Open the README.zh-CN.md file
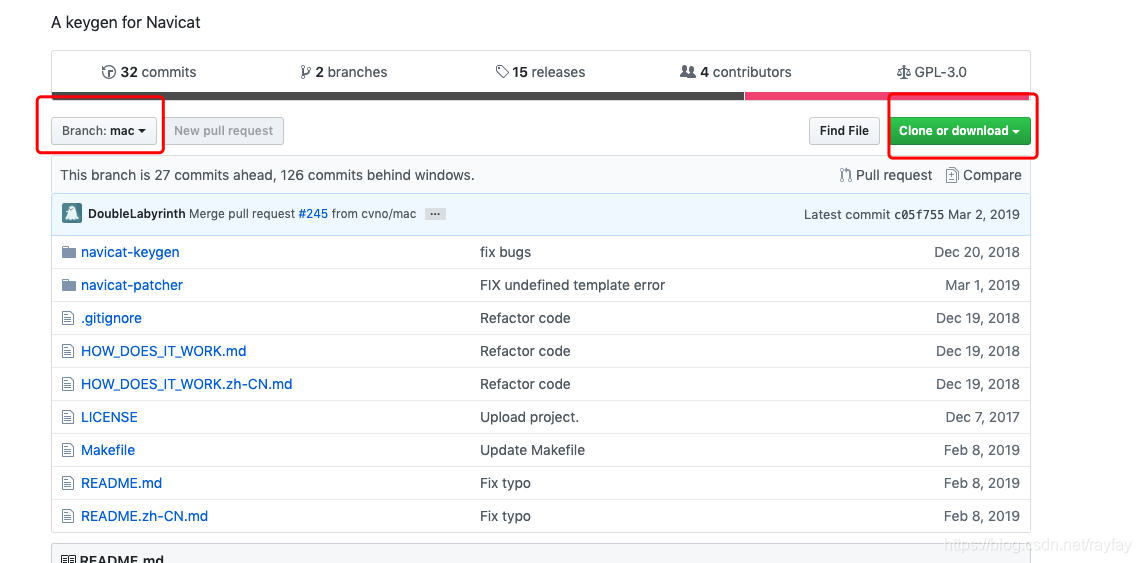The height and width of the screenshot is (563, 1141). point(144,516)
